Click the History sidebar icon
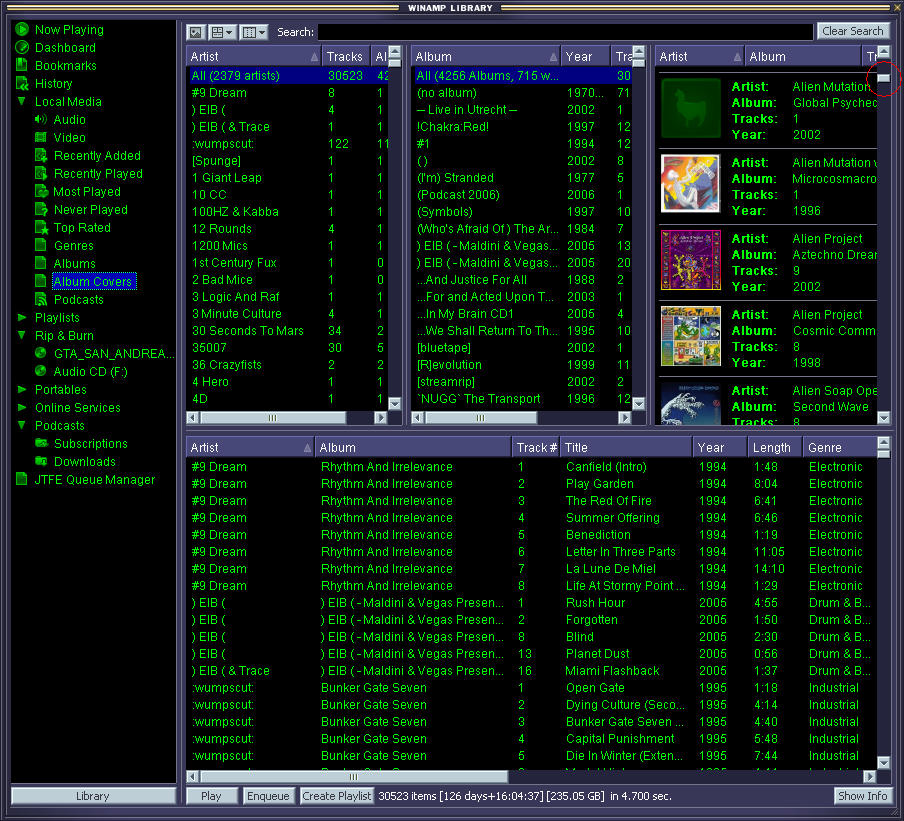Viewport: 904px width, 821px height. tap(22, 84)
